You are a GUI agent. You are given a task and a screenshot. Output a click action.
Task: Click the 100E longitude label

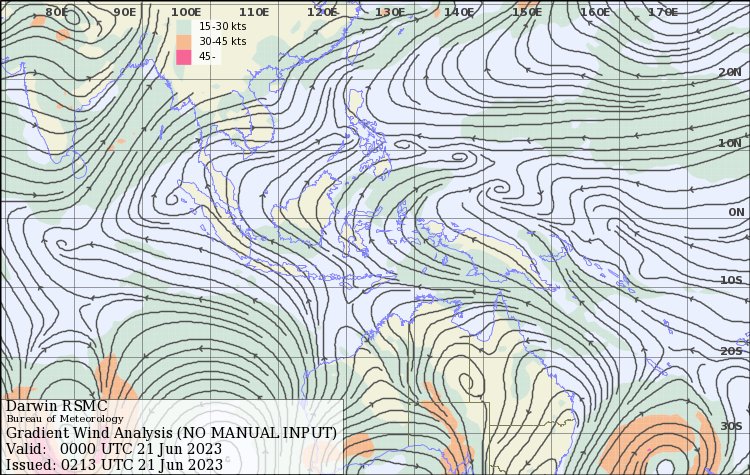(185, 12)
